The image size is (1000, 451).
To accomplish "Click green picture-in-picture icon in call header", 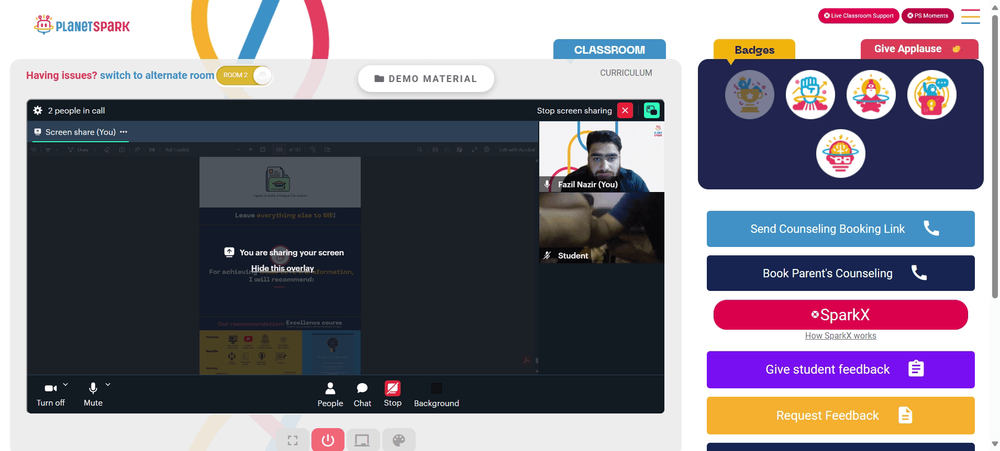I will [x=651, y=110].
